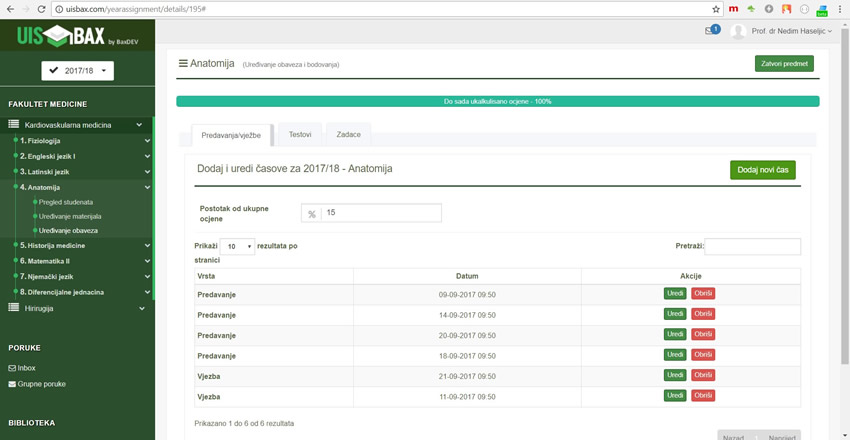Click Obriši for 14-09-2017 Predavanje
This screenshot has width=850, height=440.
703,314
